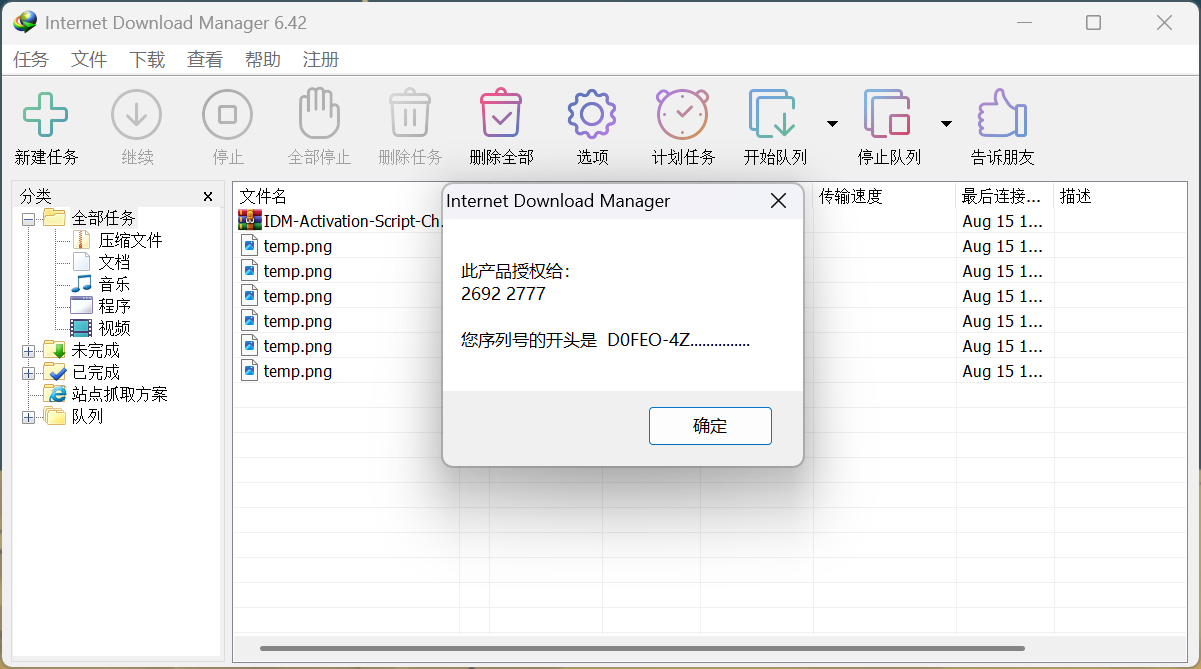The image size is (1201, 669).
Task: Open the 注册 menu
Action: click(321, 60)
